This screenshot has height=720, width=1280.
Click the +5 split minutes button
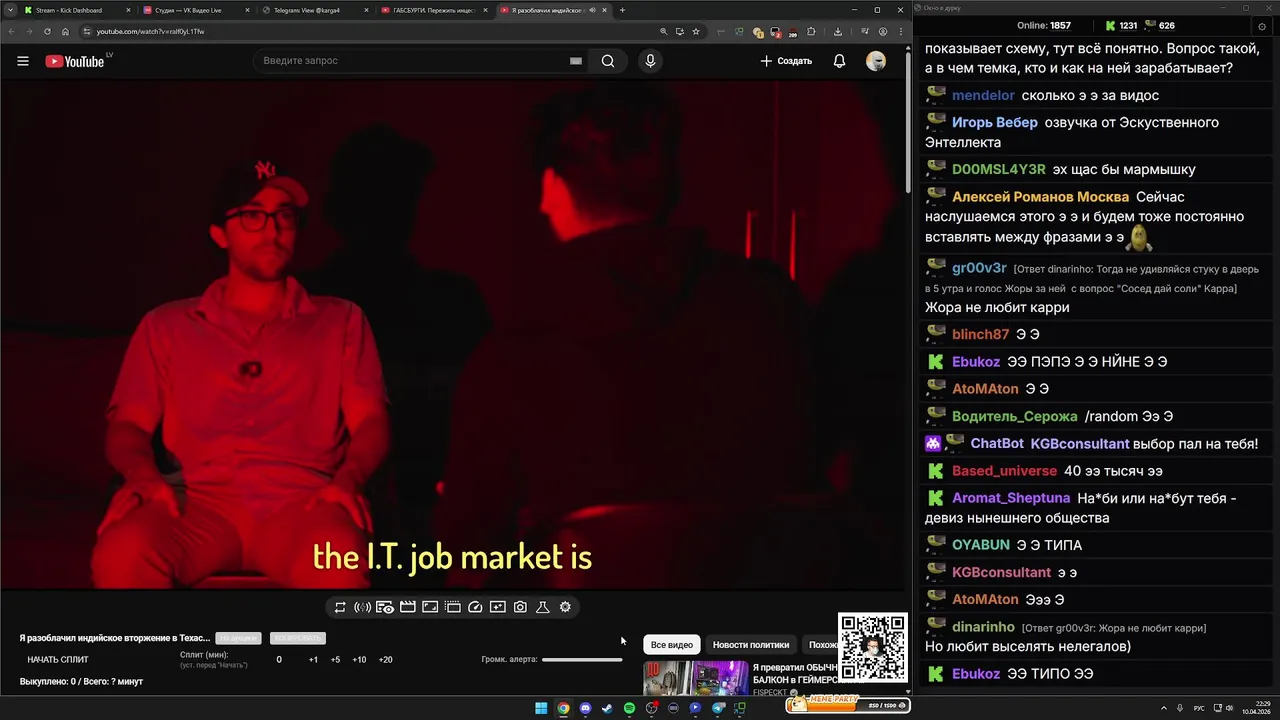pos(335,660)
